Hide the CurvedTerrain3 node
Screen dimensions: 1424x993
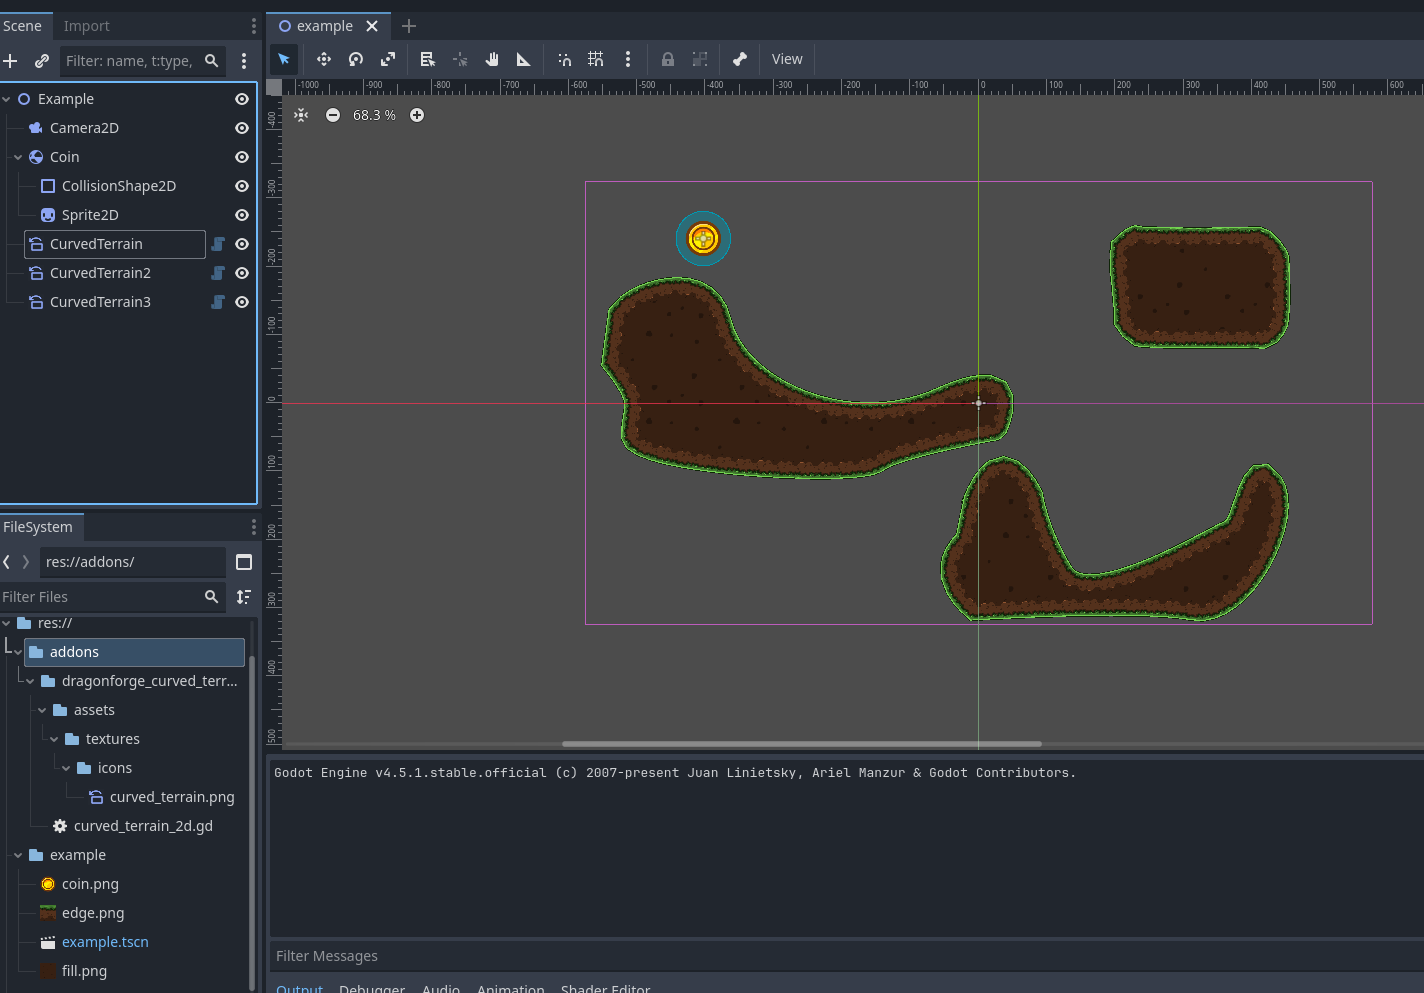[242, 302]
